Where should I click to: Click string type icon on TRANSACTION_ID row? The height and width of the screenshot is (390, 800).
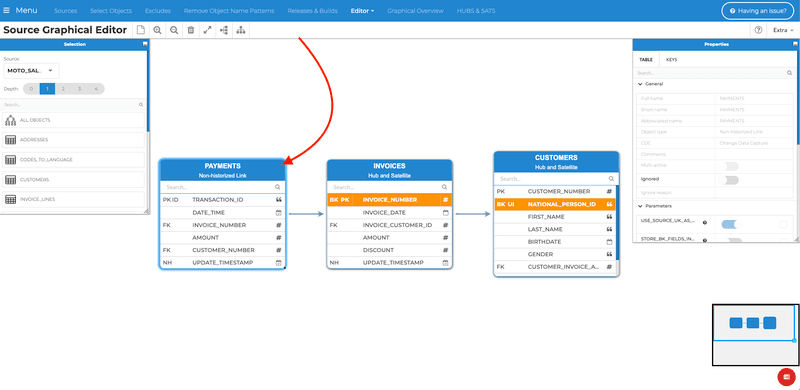coord(279,200)
